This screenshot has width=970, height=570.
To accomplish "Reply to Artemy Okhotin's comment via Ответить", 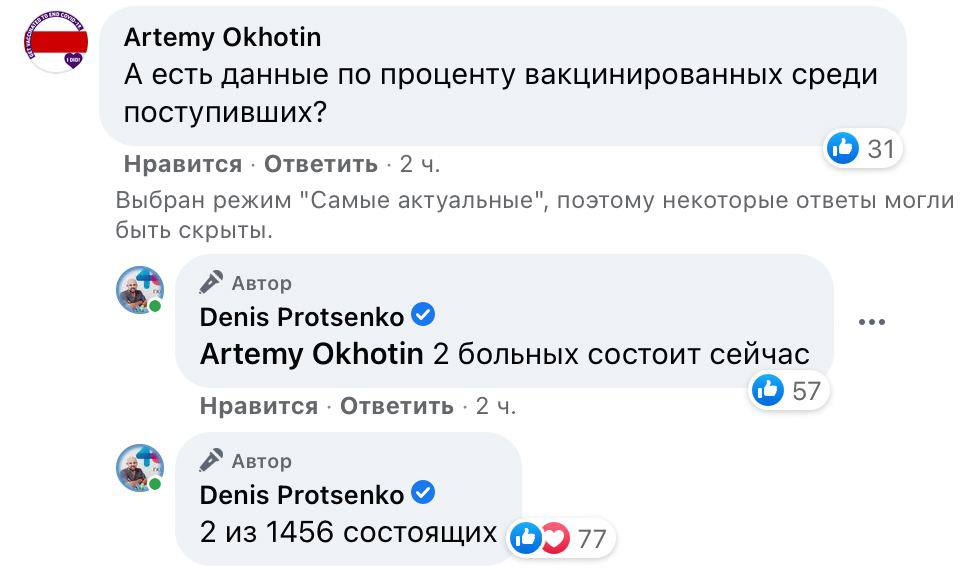I will [321, 164].
